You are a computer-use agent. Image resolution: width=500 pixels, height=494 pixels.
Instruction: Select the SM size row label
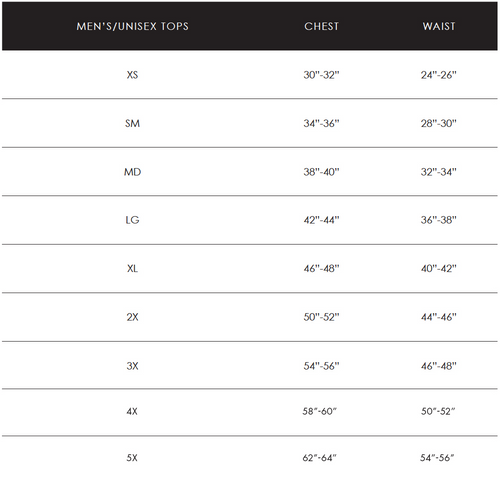tap(132, 123)
